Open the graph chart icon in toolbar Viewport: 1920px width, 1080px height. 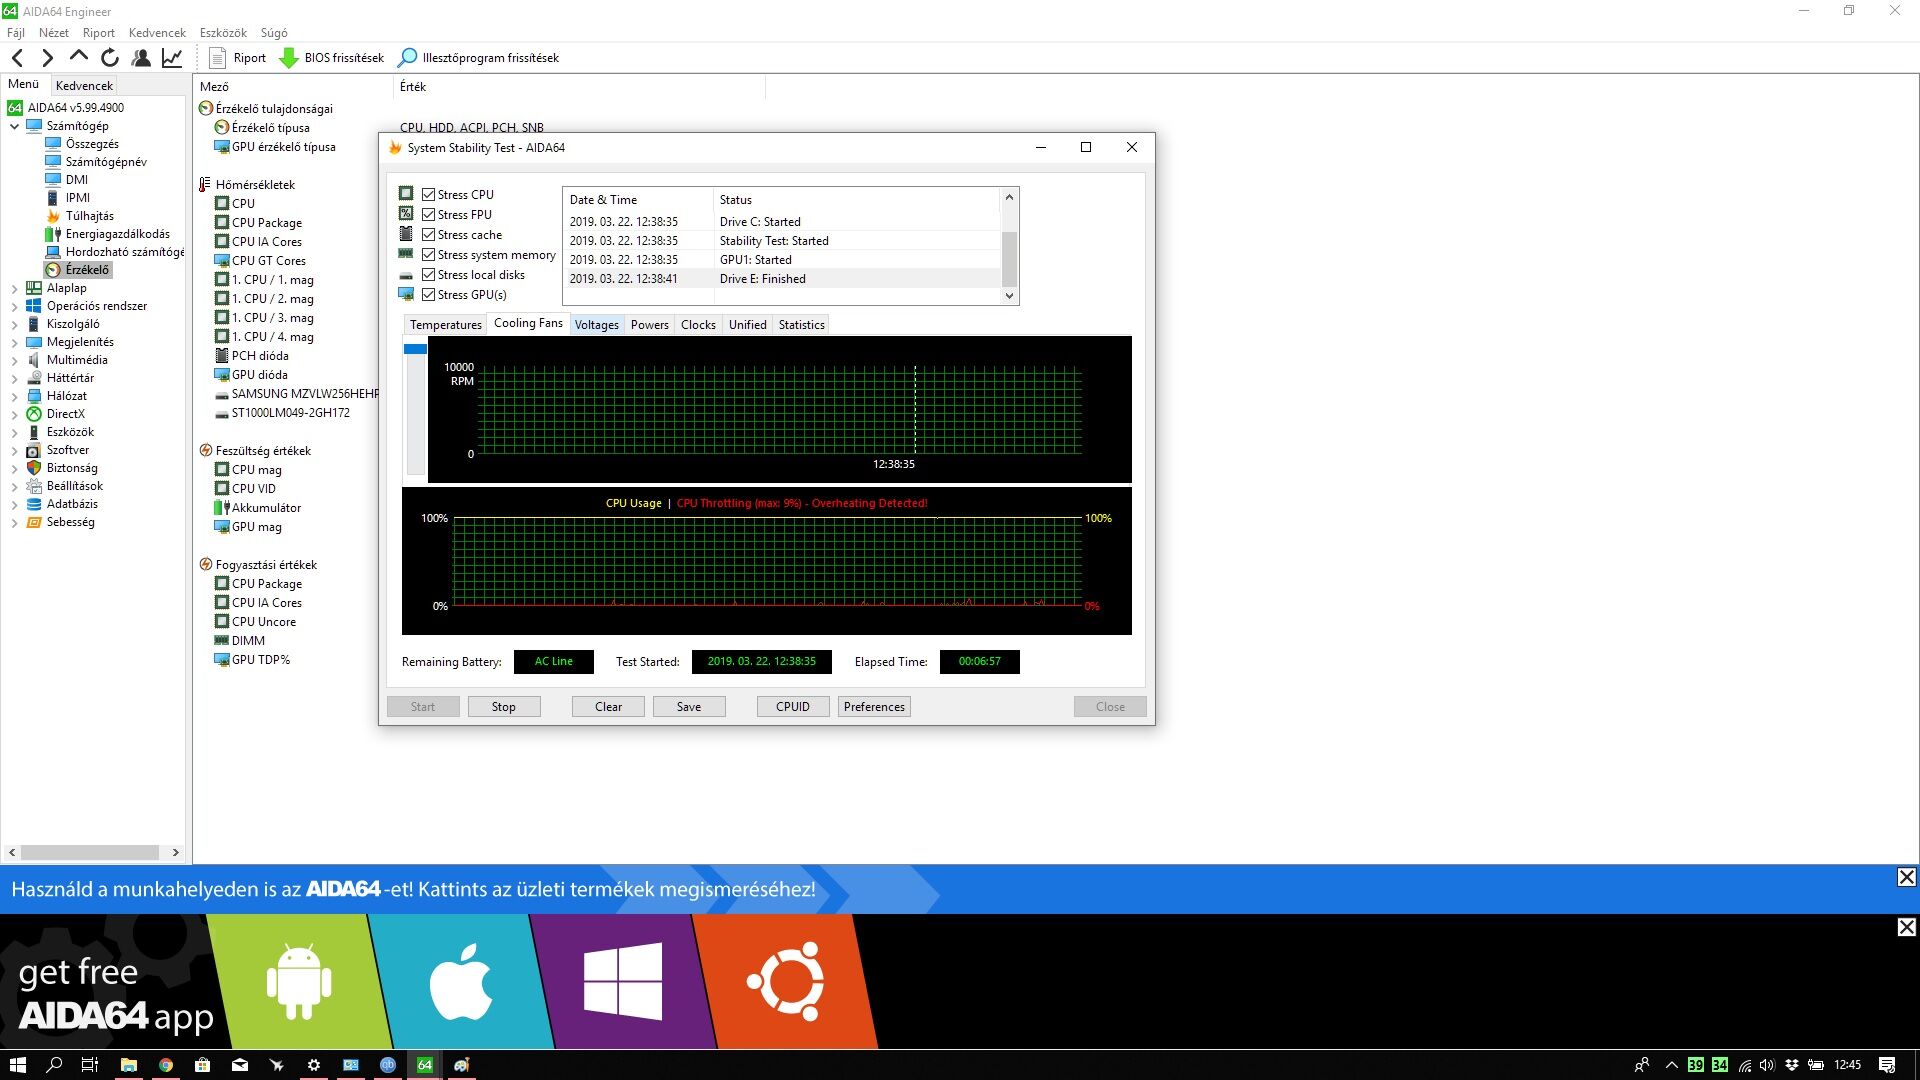click(x=172, y=58)
